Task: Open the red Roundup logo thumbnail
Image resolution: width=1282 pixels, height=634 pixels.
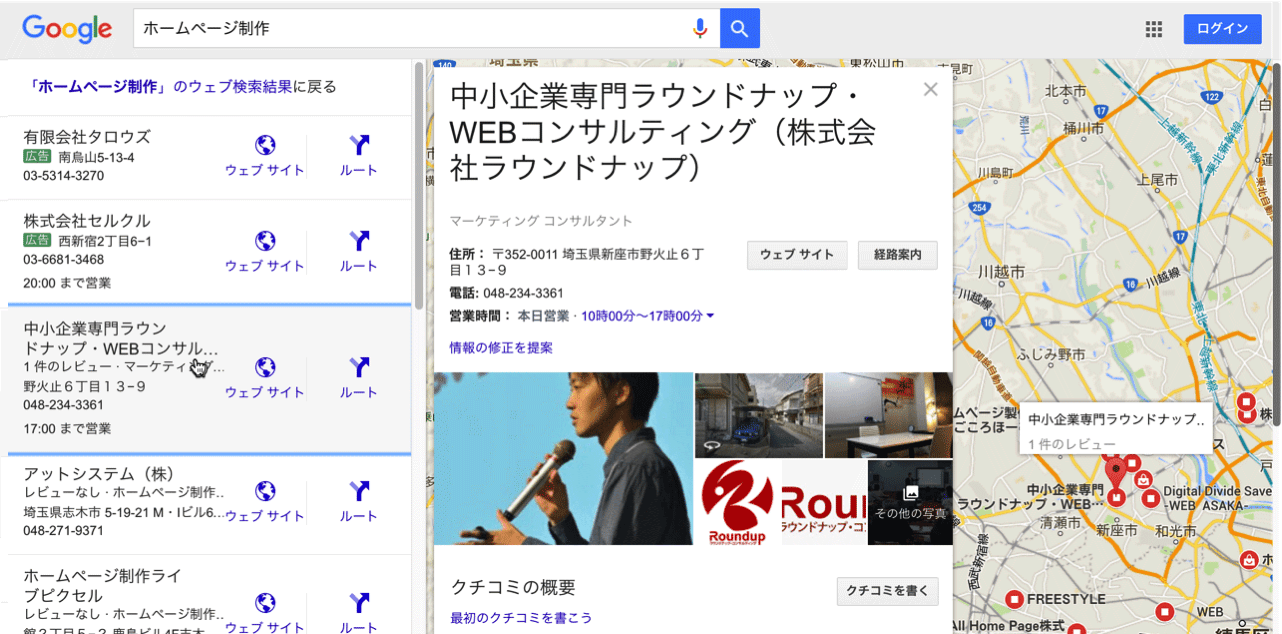Action: pyautogui.click(x=738, y=502)
